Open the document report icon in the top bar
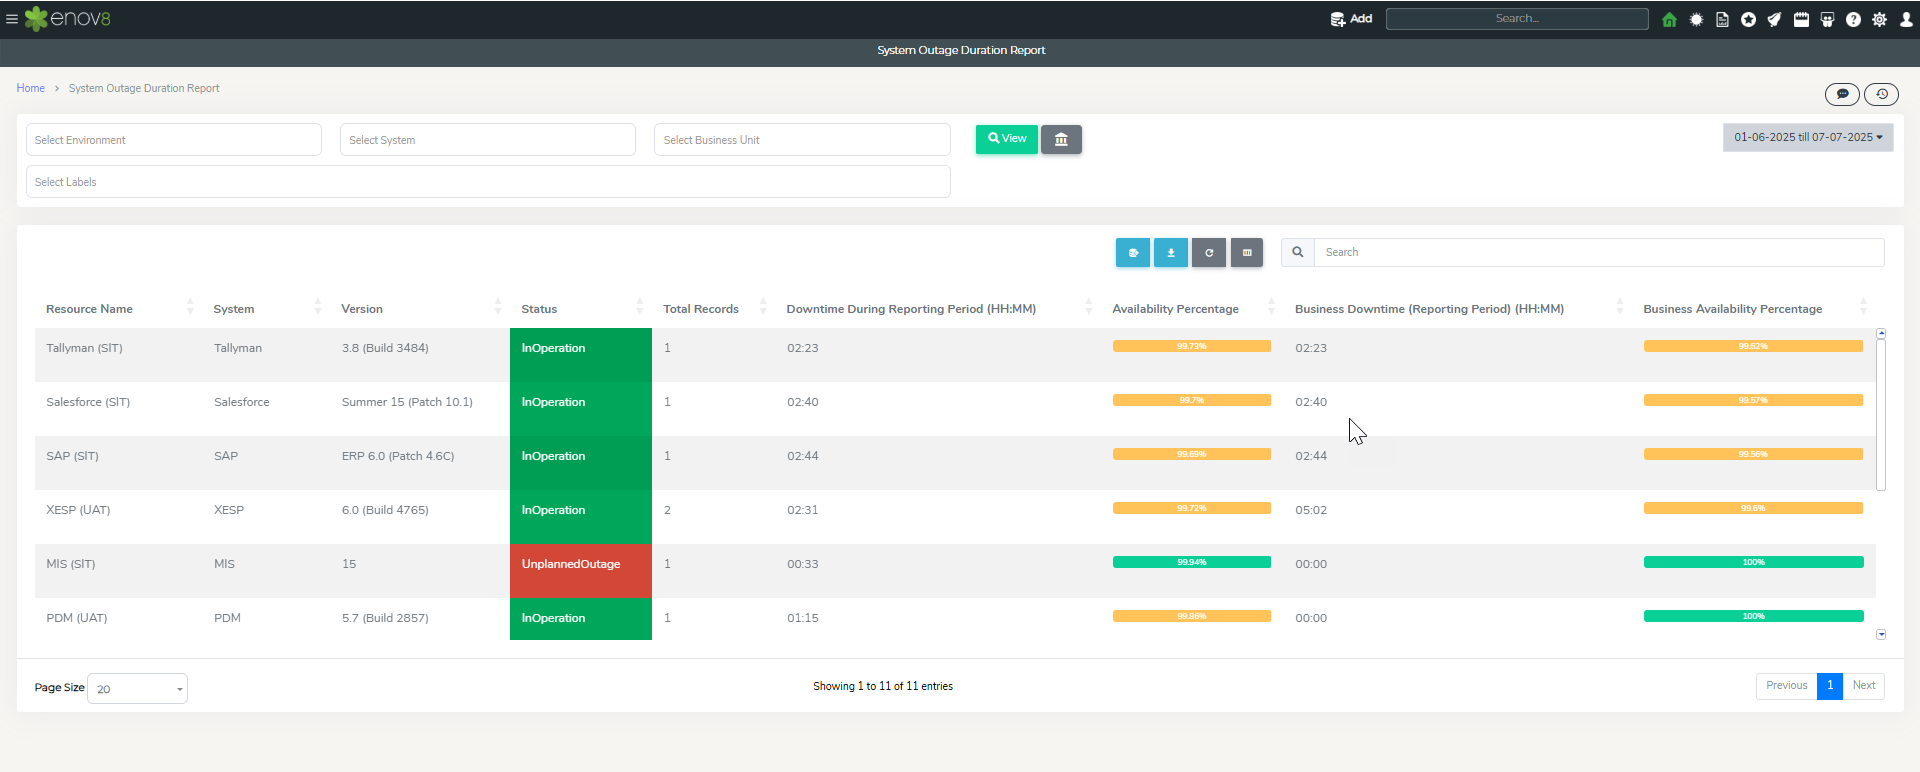1920x772 pixels. [x=1722, y=19]
